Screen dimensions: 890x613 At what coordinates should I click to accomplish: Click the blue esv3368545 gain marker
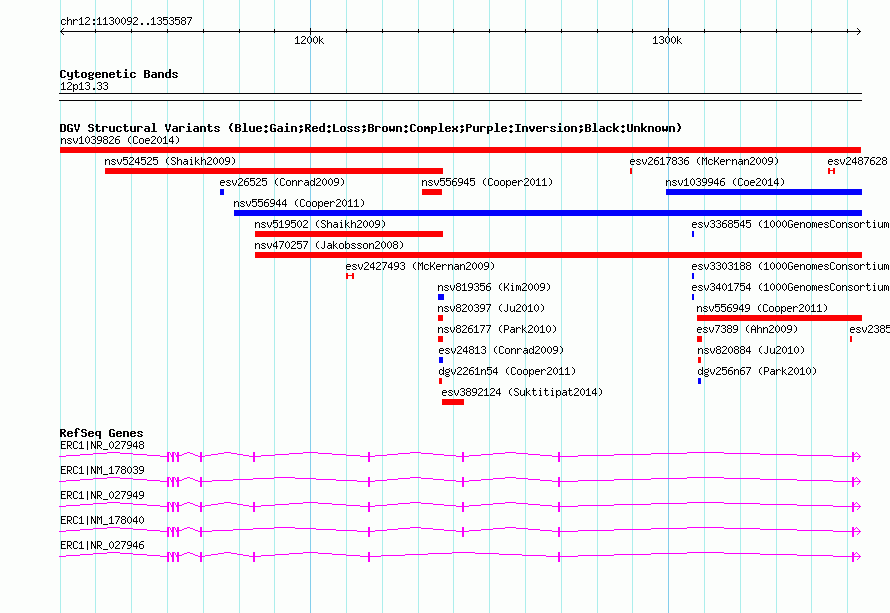coord(693,234)
